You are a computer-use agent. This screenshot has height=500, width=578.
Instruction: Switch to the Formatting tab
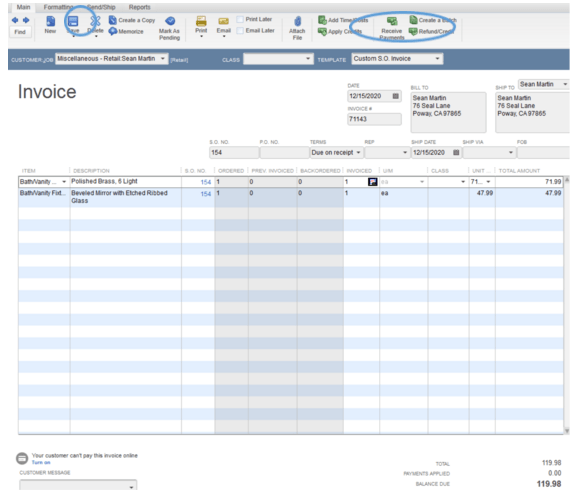click(x=58, y=7)
